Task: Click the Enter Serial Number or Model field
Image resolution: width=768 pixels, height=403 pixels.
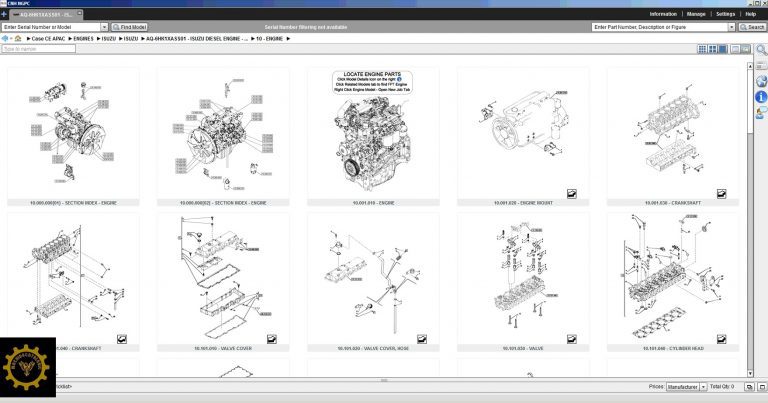Action: [51, 27]
